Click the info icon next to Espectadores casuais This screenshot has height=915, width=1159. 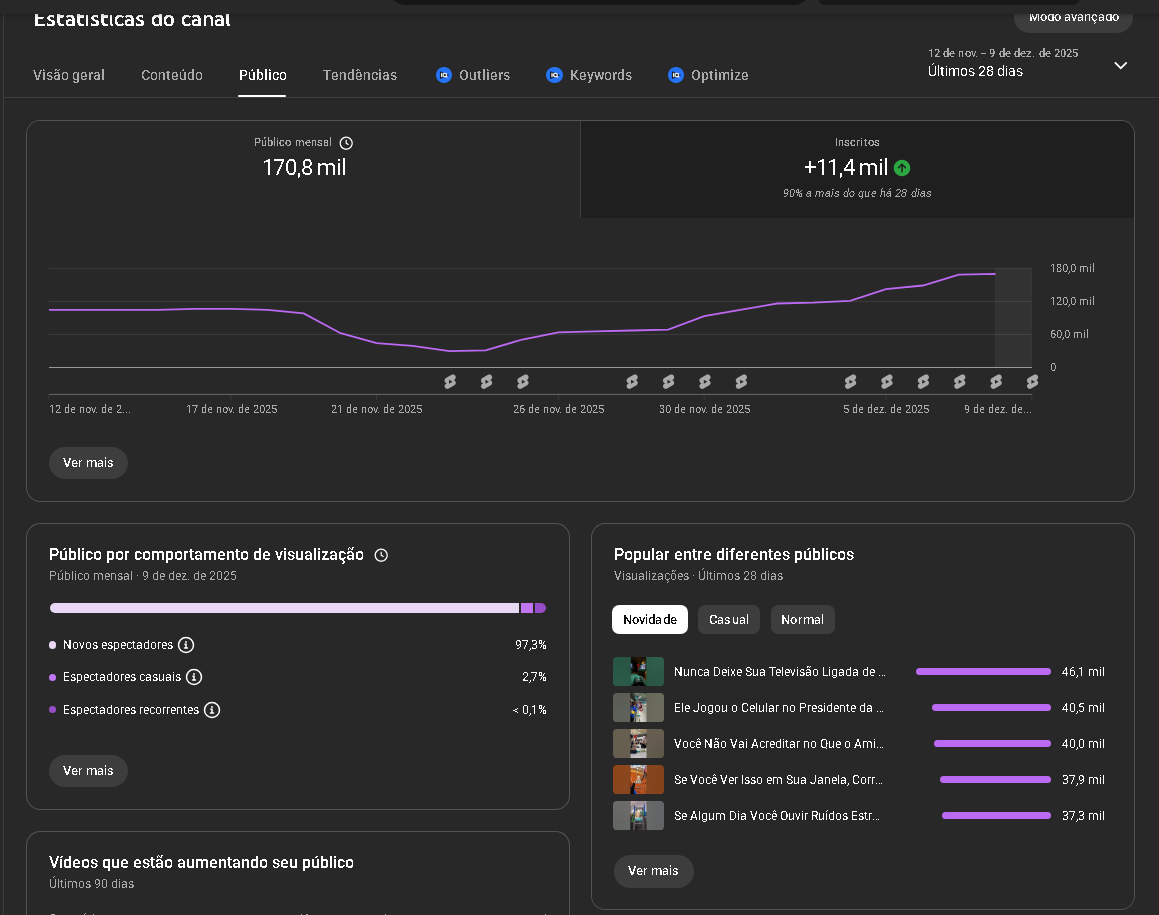tap(194, 677)
